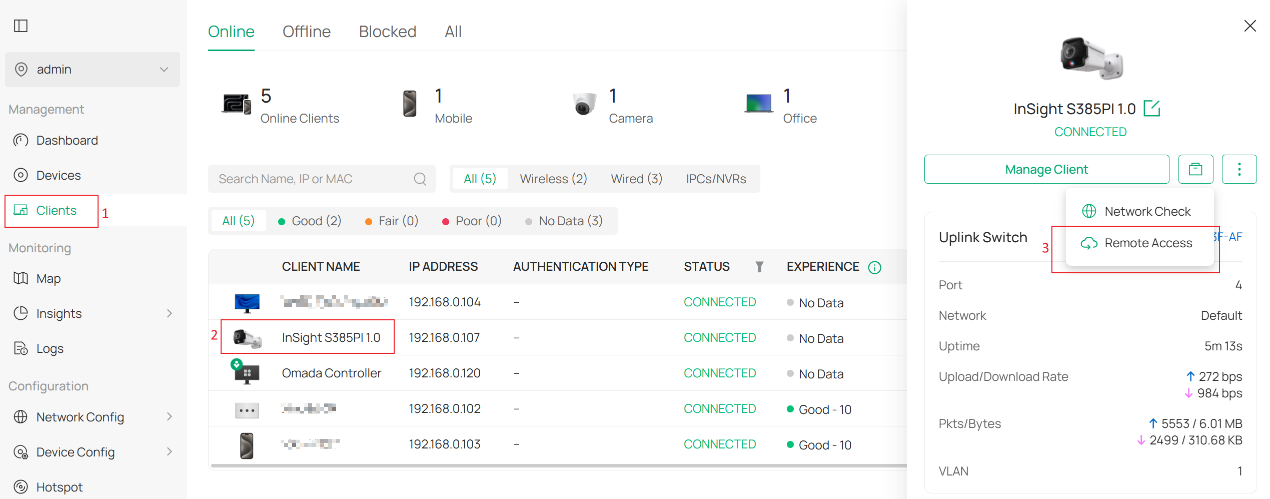Click the archive box icon button

tap(1196, 169)
